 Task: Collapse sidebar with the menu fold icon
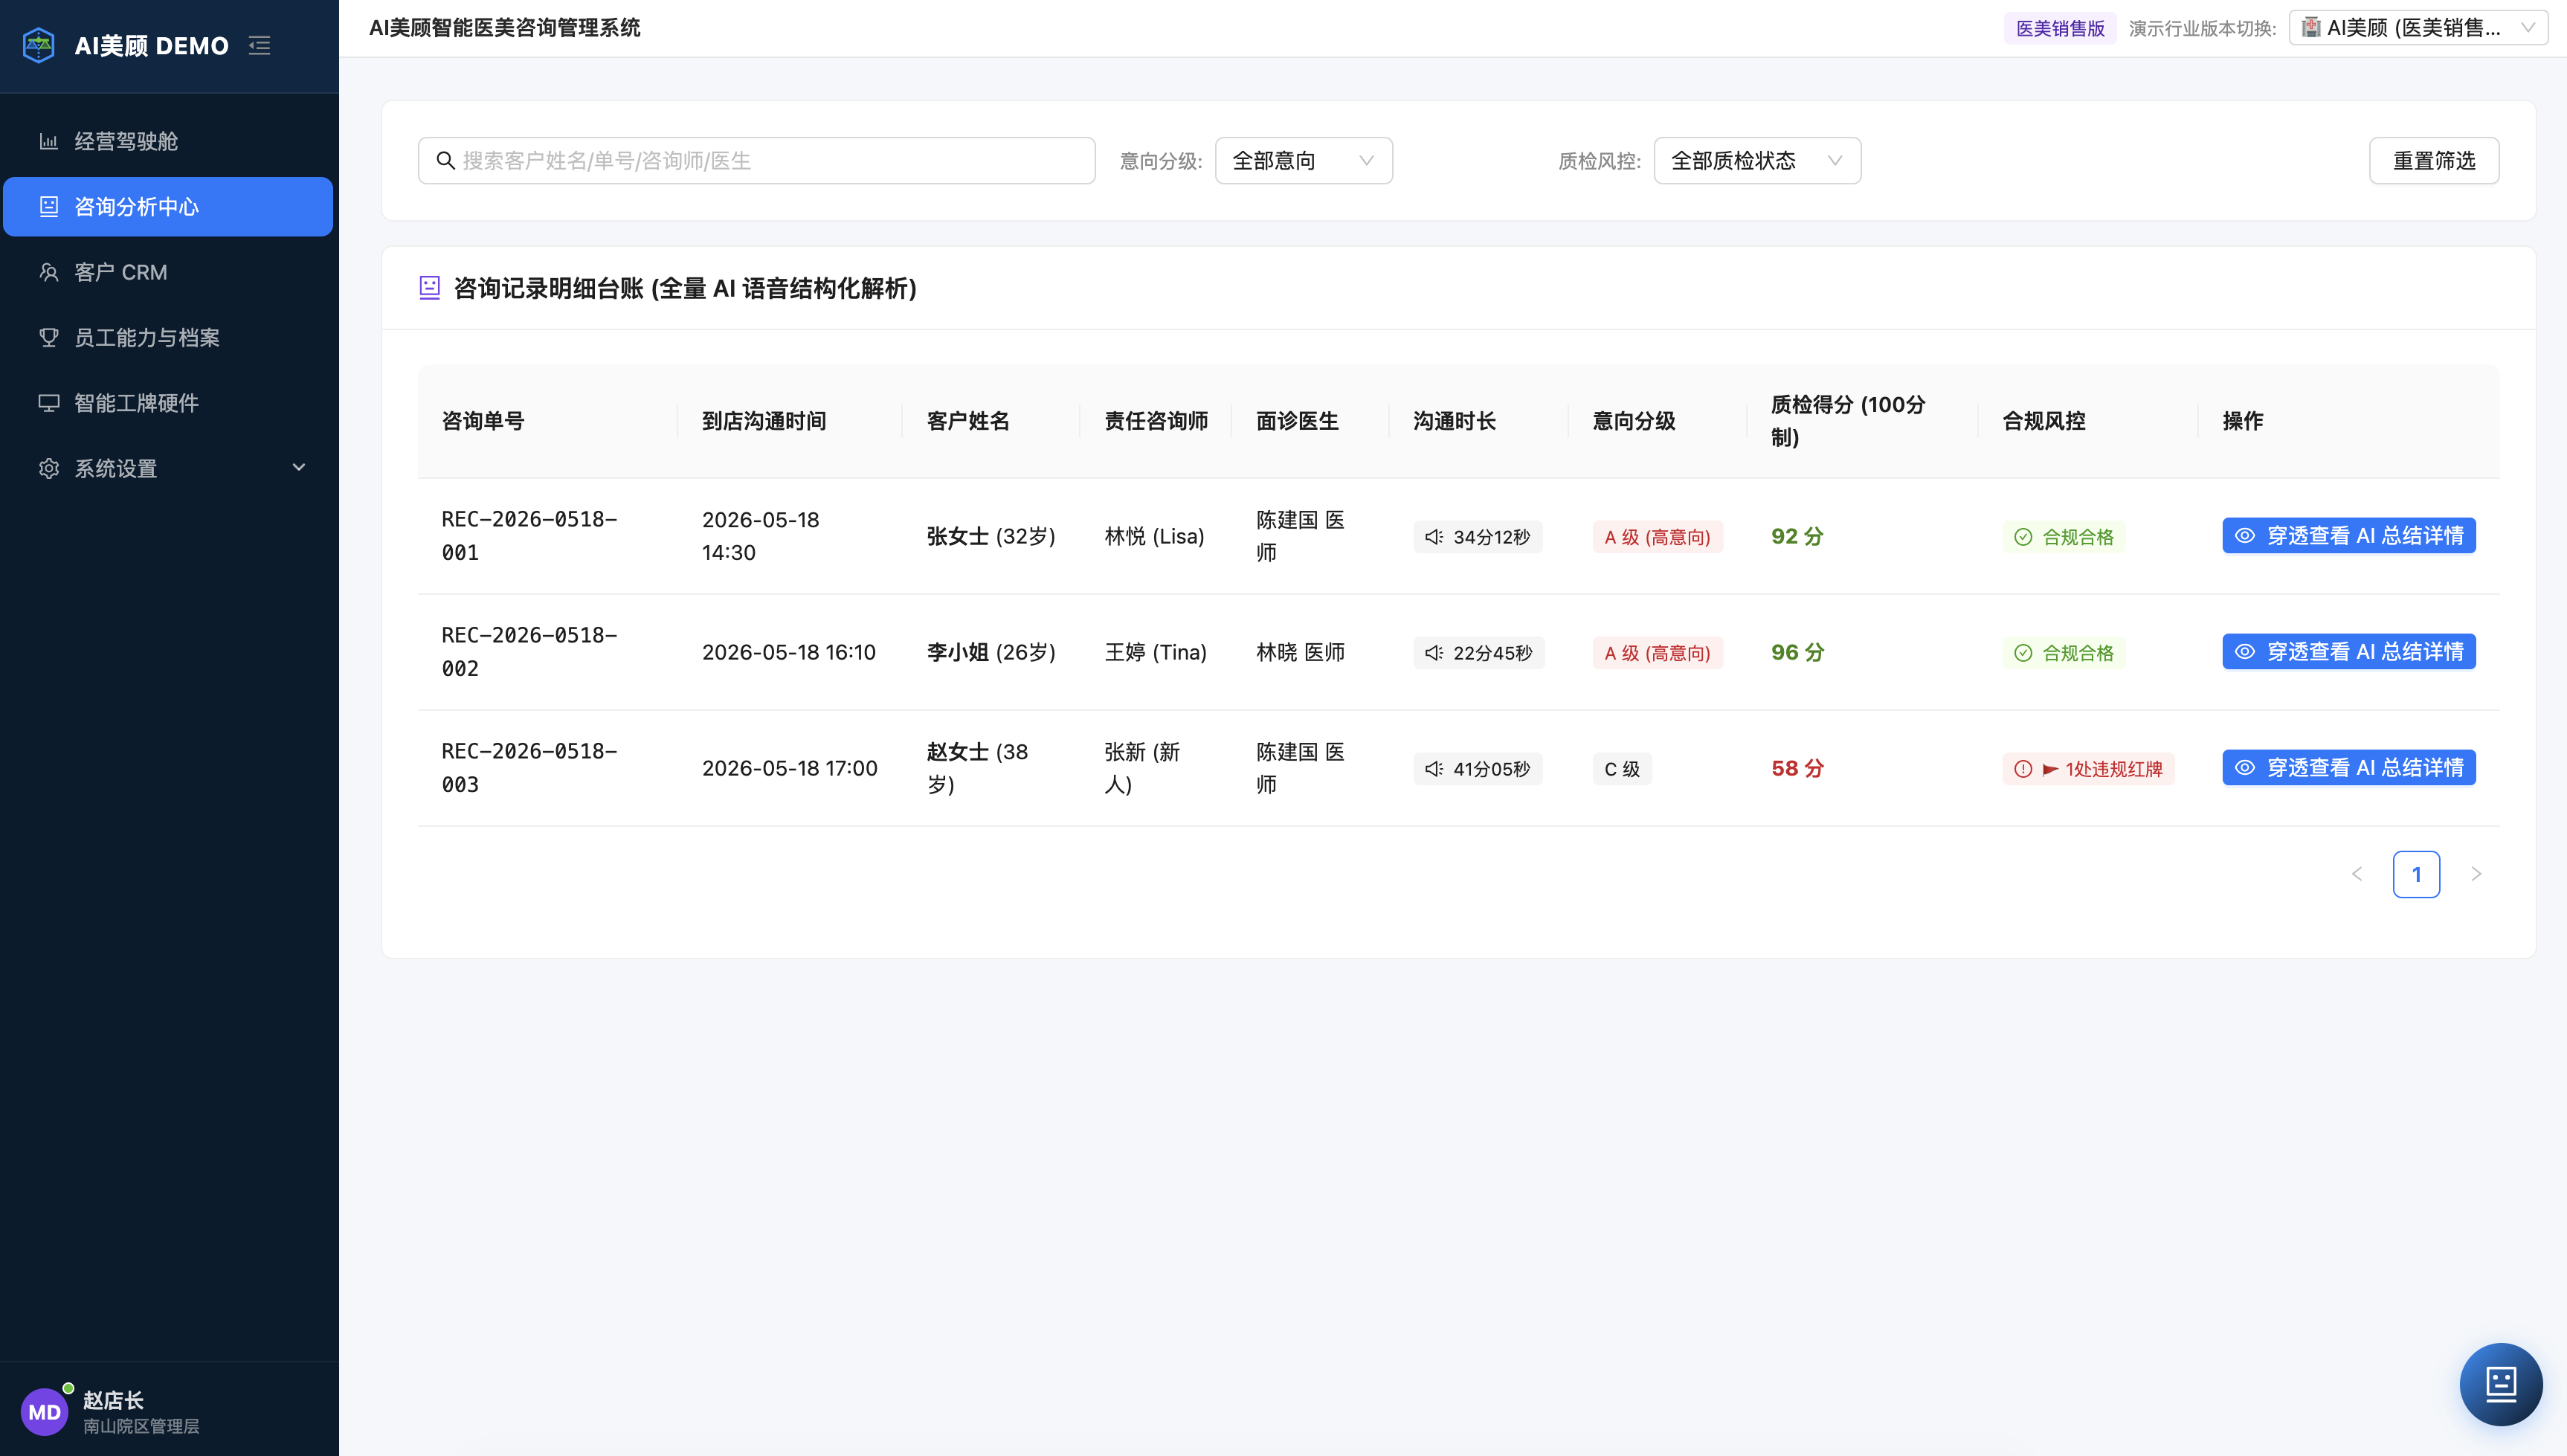(260, 45)
